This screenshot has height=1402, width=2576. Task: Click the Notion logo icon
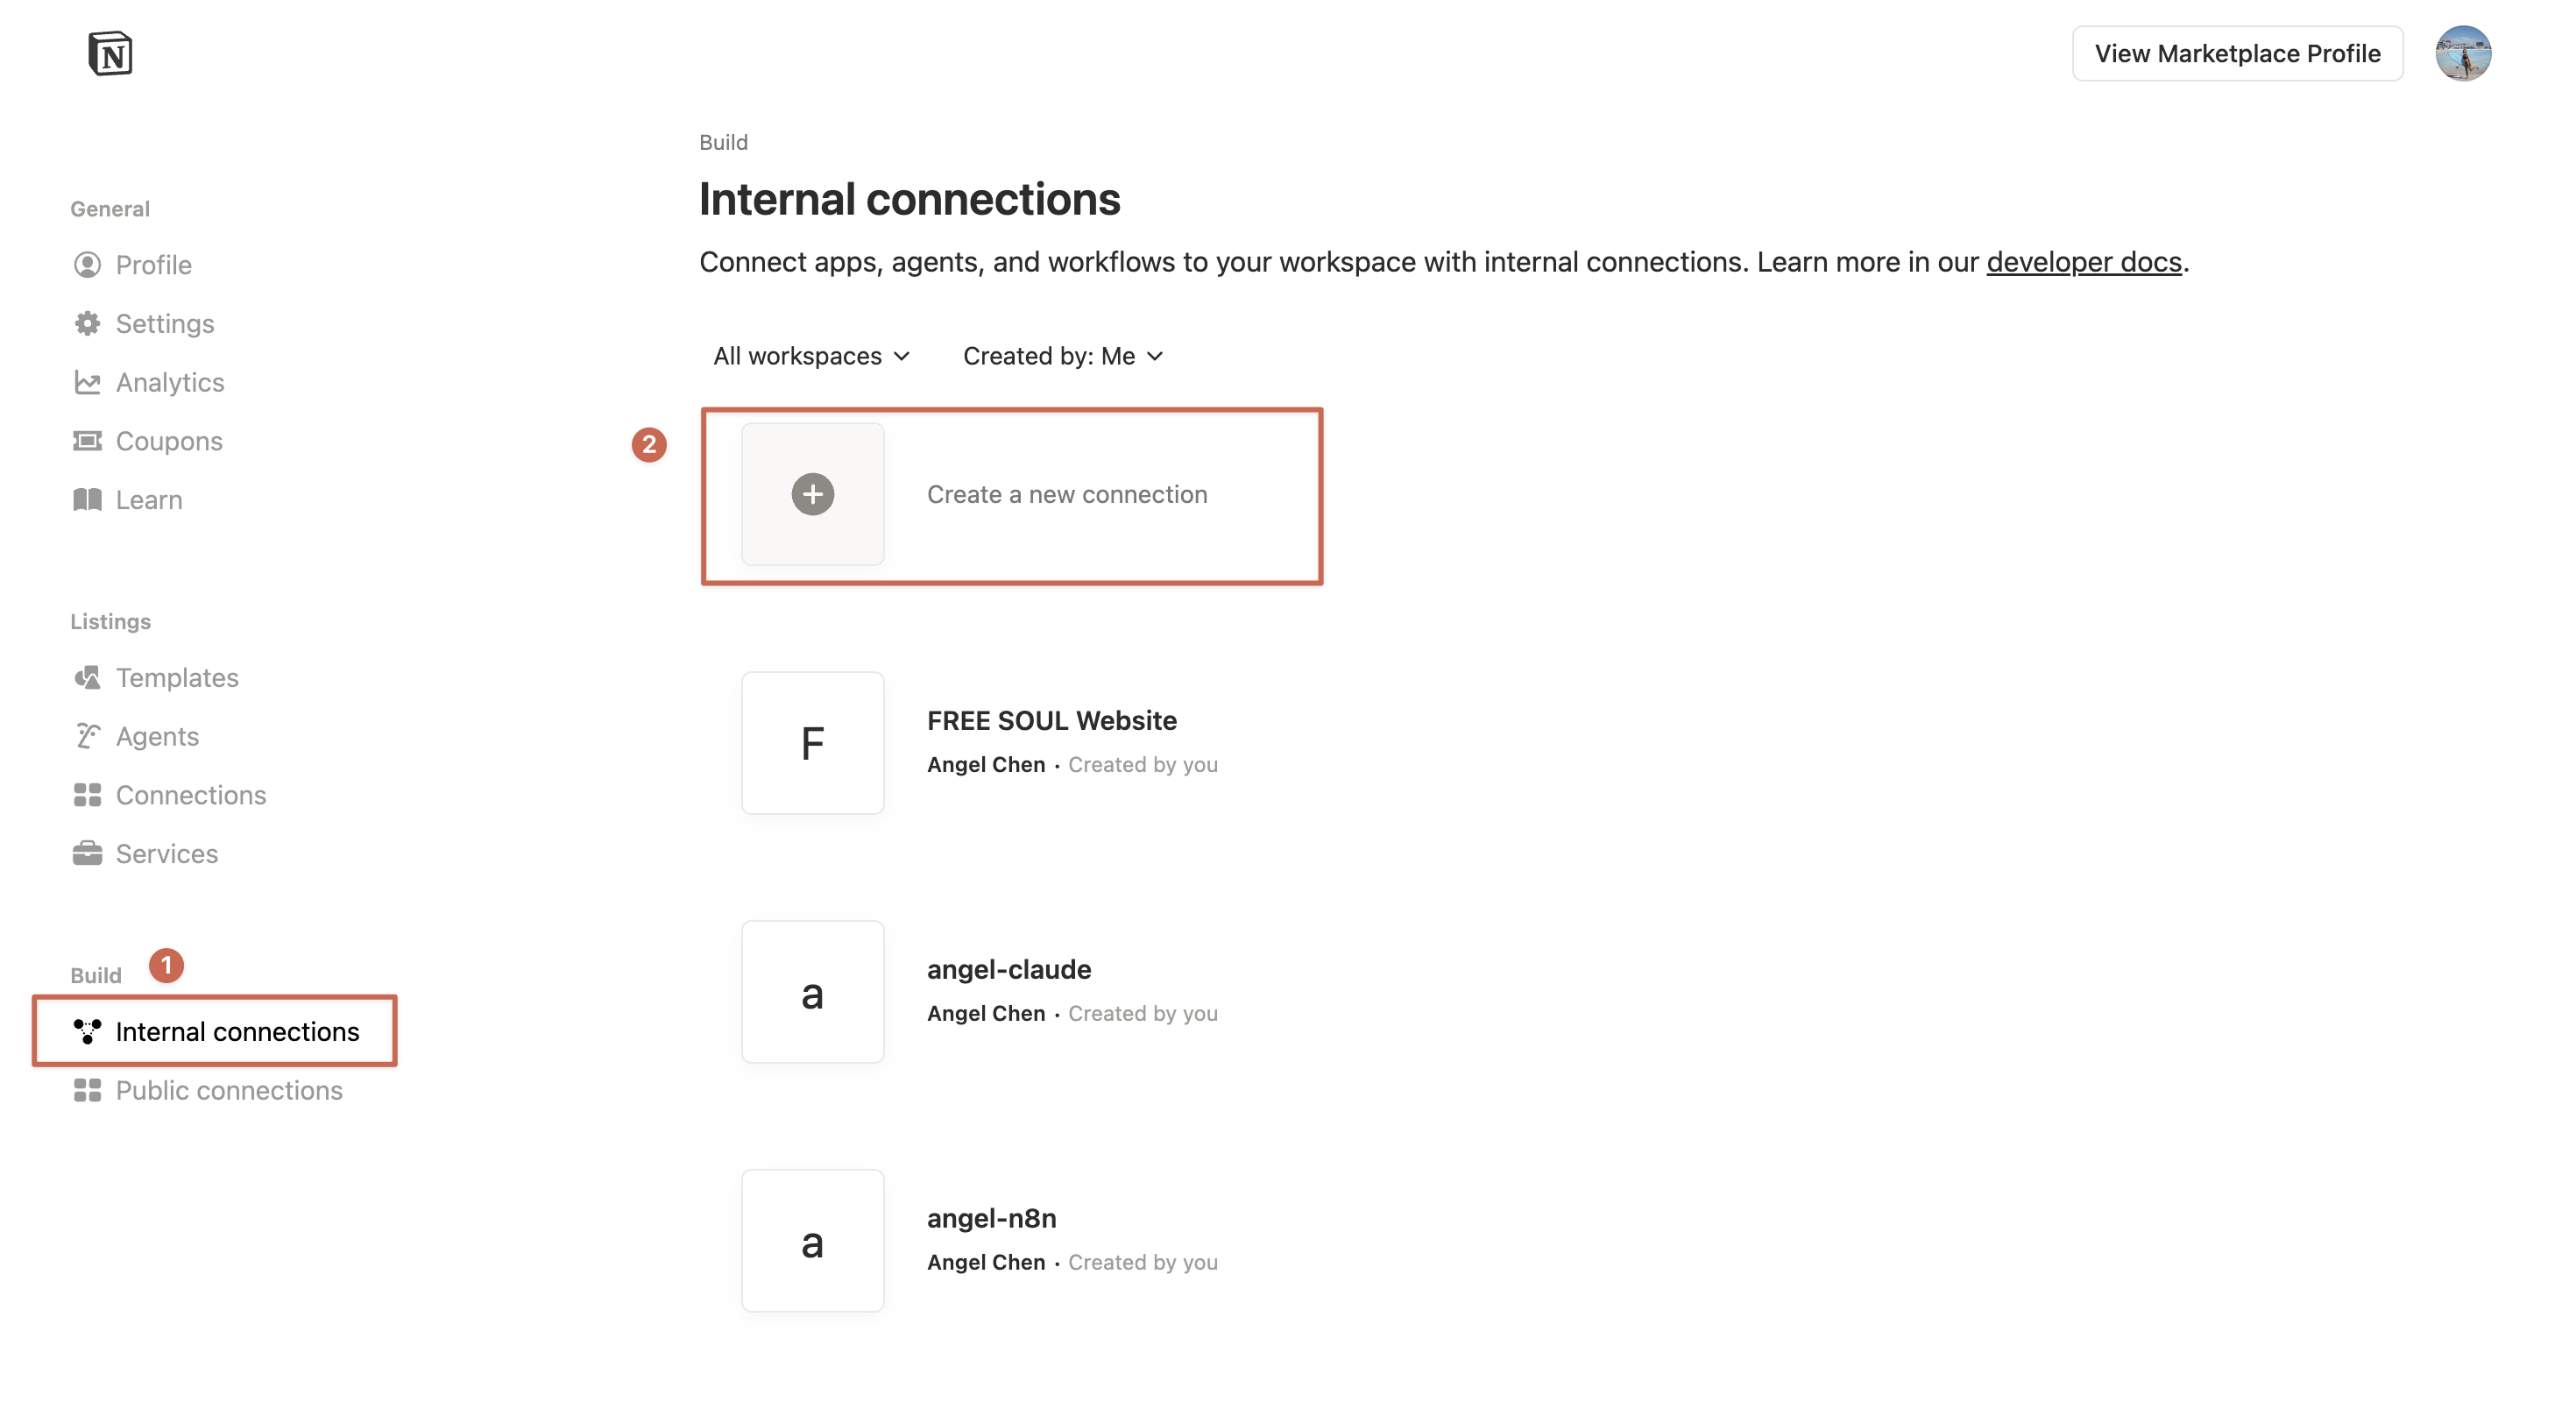coord(110,53)
